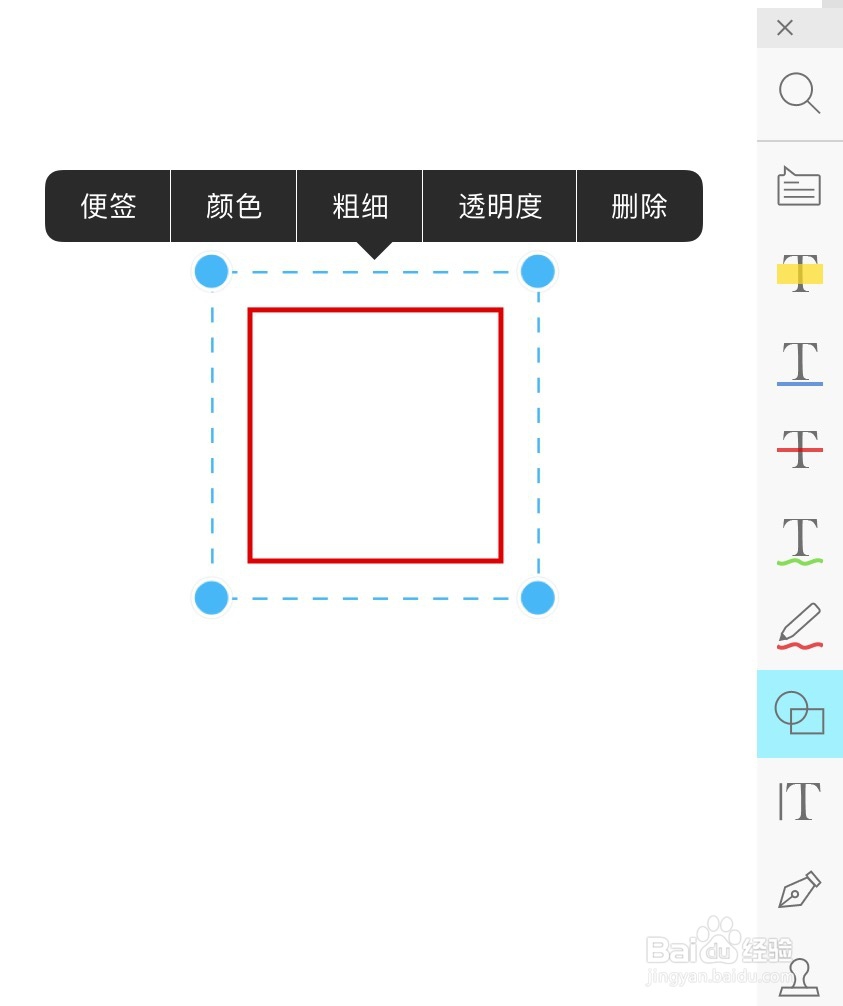Click the top-left selection resize handle
This screenshot has width=843, height=1006.
coord(211,271)
